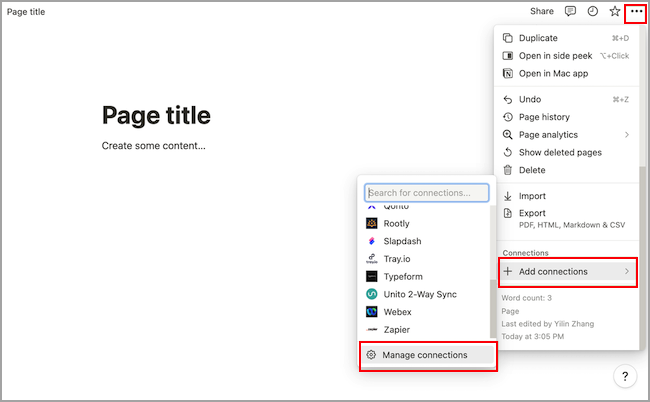The height and width of the screenshot is (402, 650).
Task: Click the Rootly logo icon
Action: (x=371, y=223)
